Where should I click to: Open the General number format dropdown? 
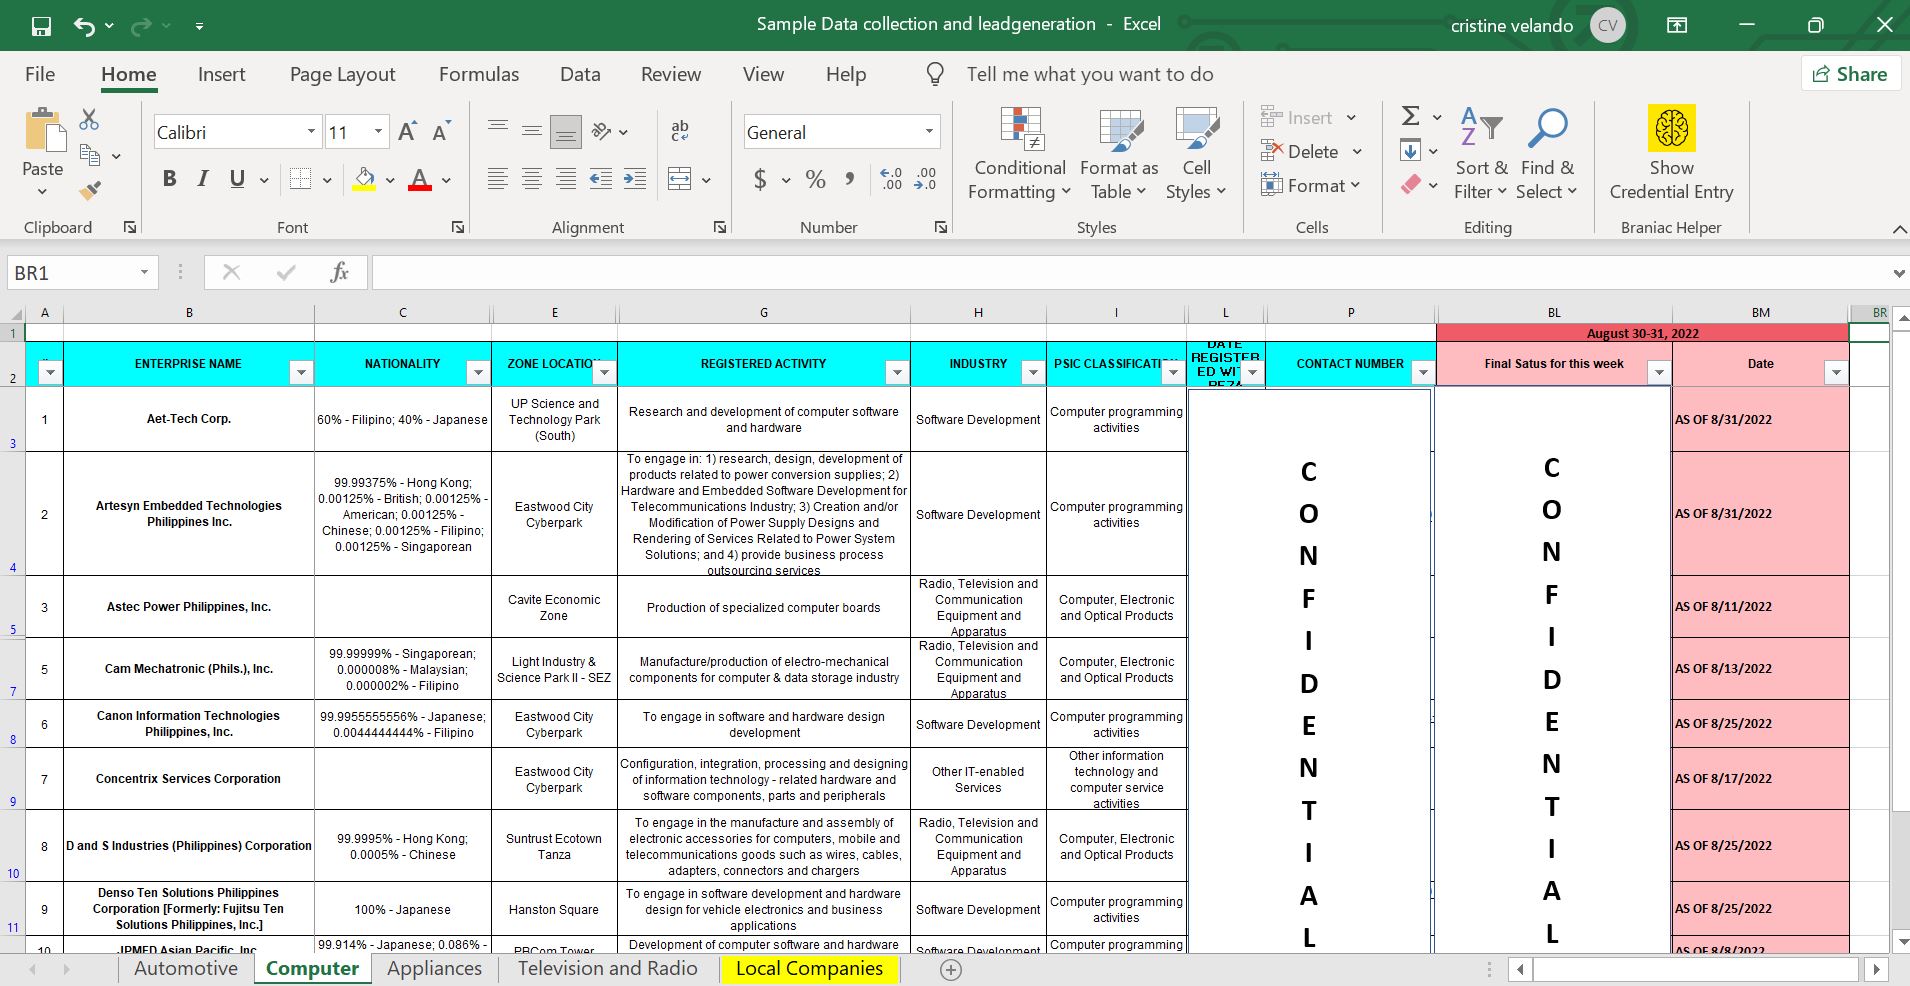click(x=929, y=132)
